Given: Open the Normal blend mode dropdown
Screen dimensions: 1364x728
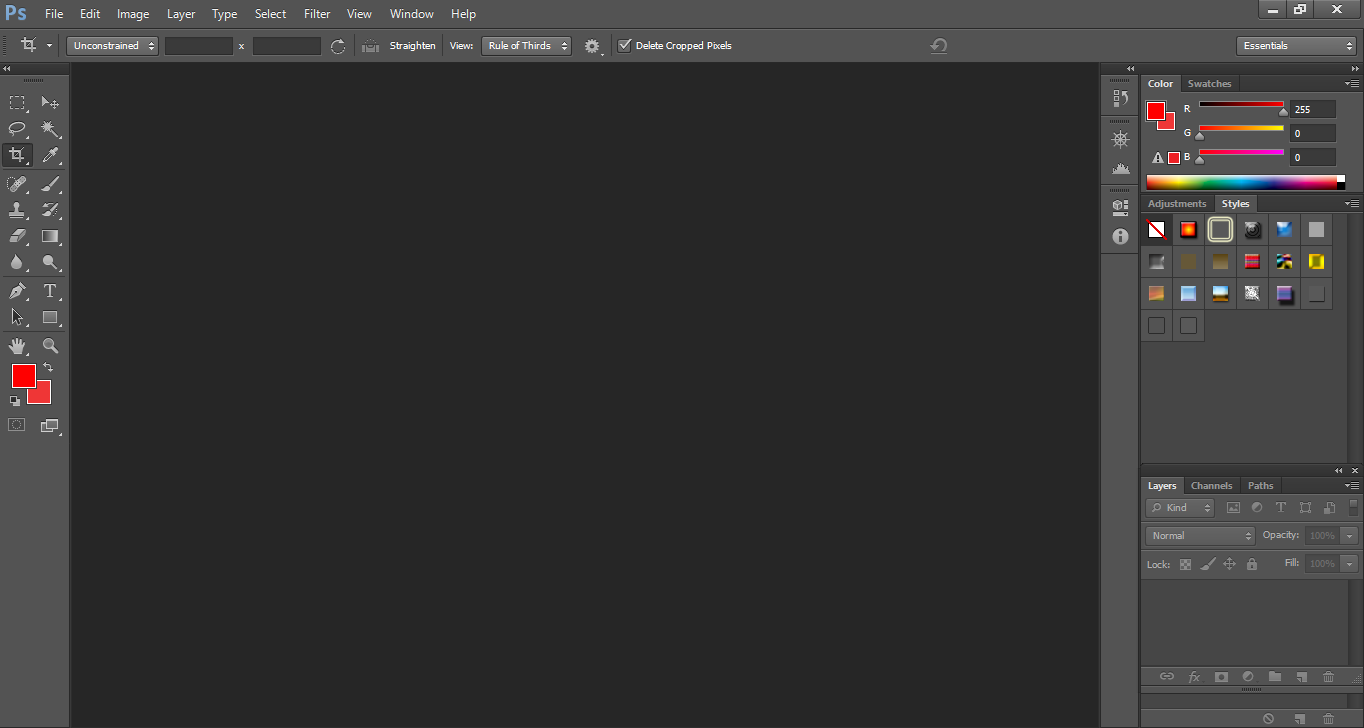Looking at the screenshot, I should point(1200,536).
